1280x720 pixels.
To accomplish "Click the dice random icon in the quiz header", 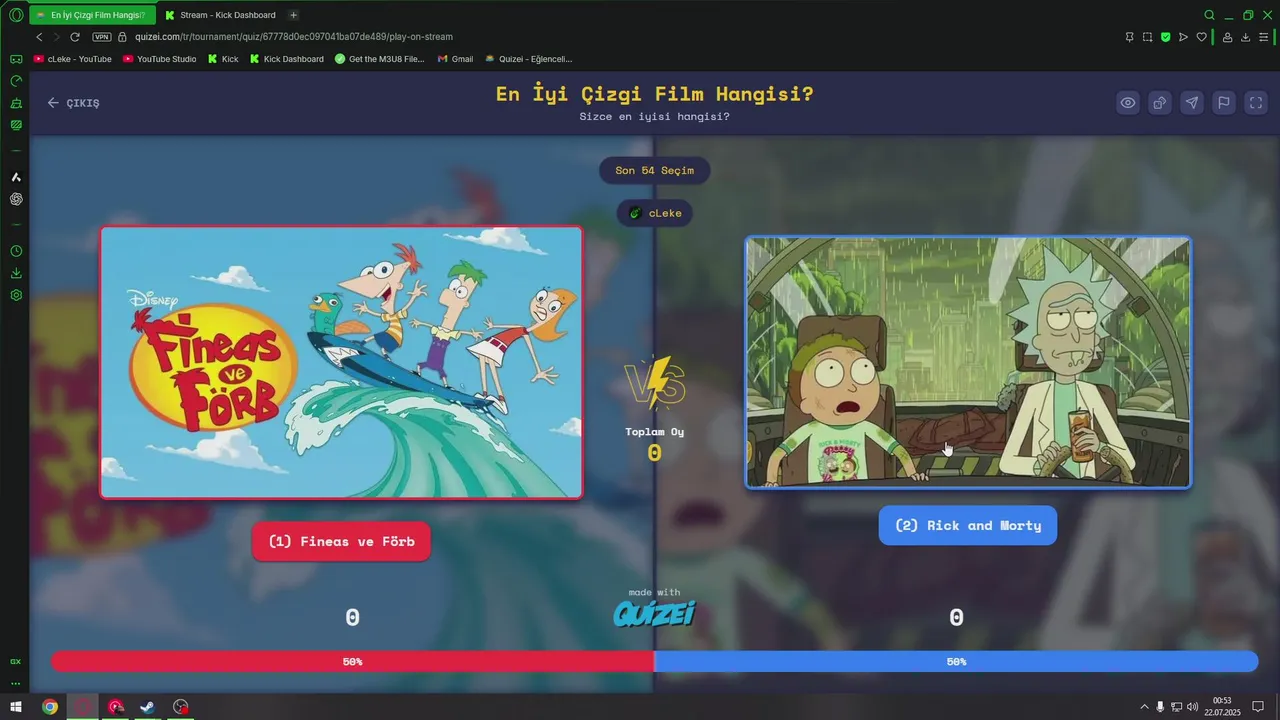I will [x=1160, y=102].
